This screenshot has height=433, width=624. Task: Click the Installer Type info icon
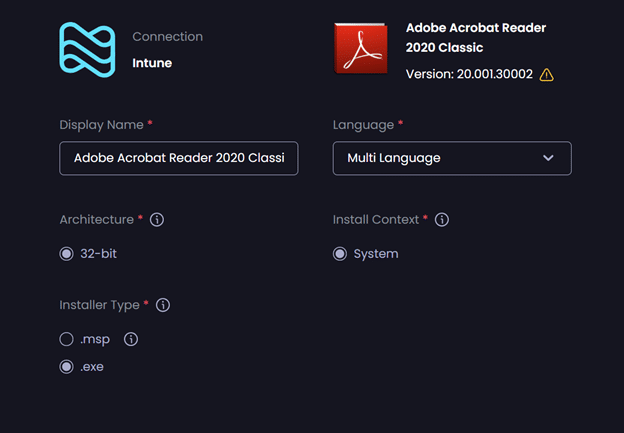coord(163,305)
